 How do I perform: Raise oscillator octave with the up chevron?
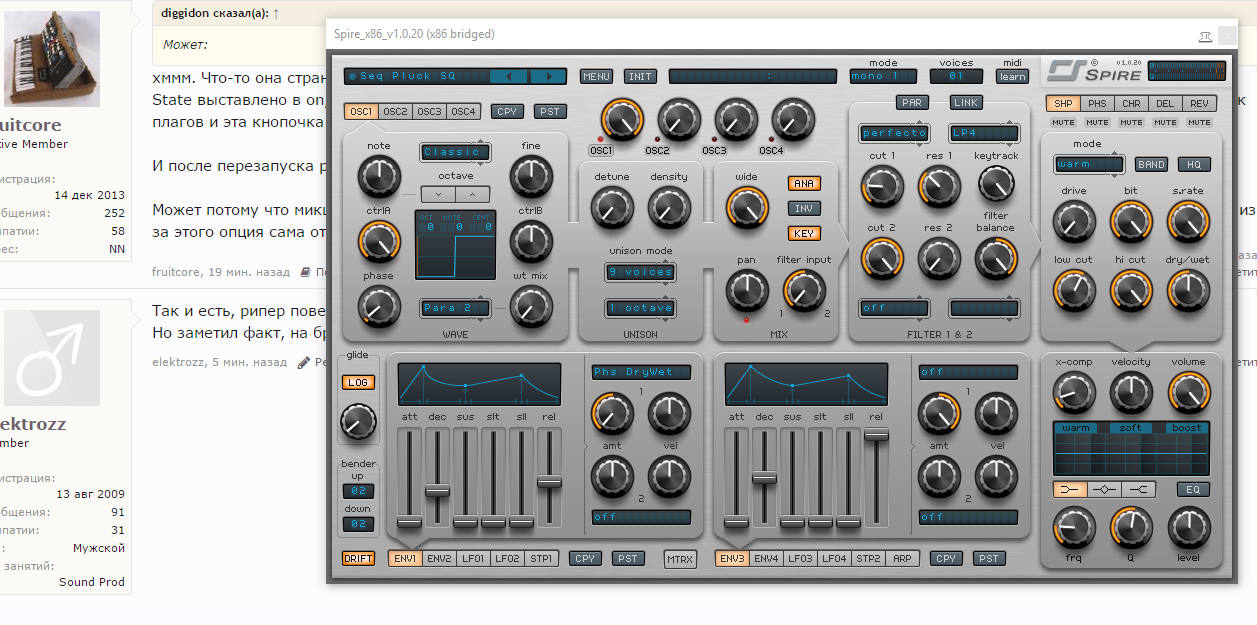tap(473, 194)
